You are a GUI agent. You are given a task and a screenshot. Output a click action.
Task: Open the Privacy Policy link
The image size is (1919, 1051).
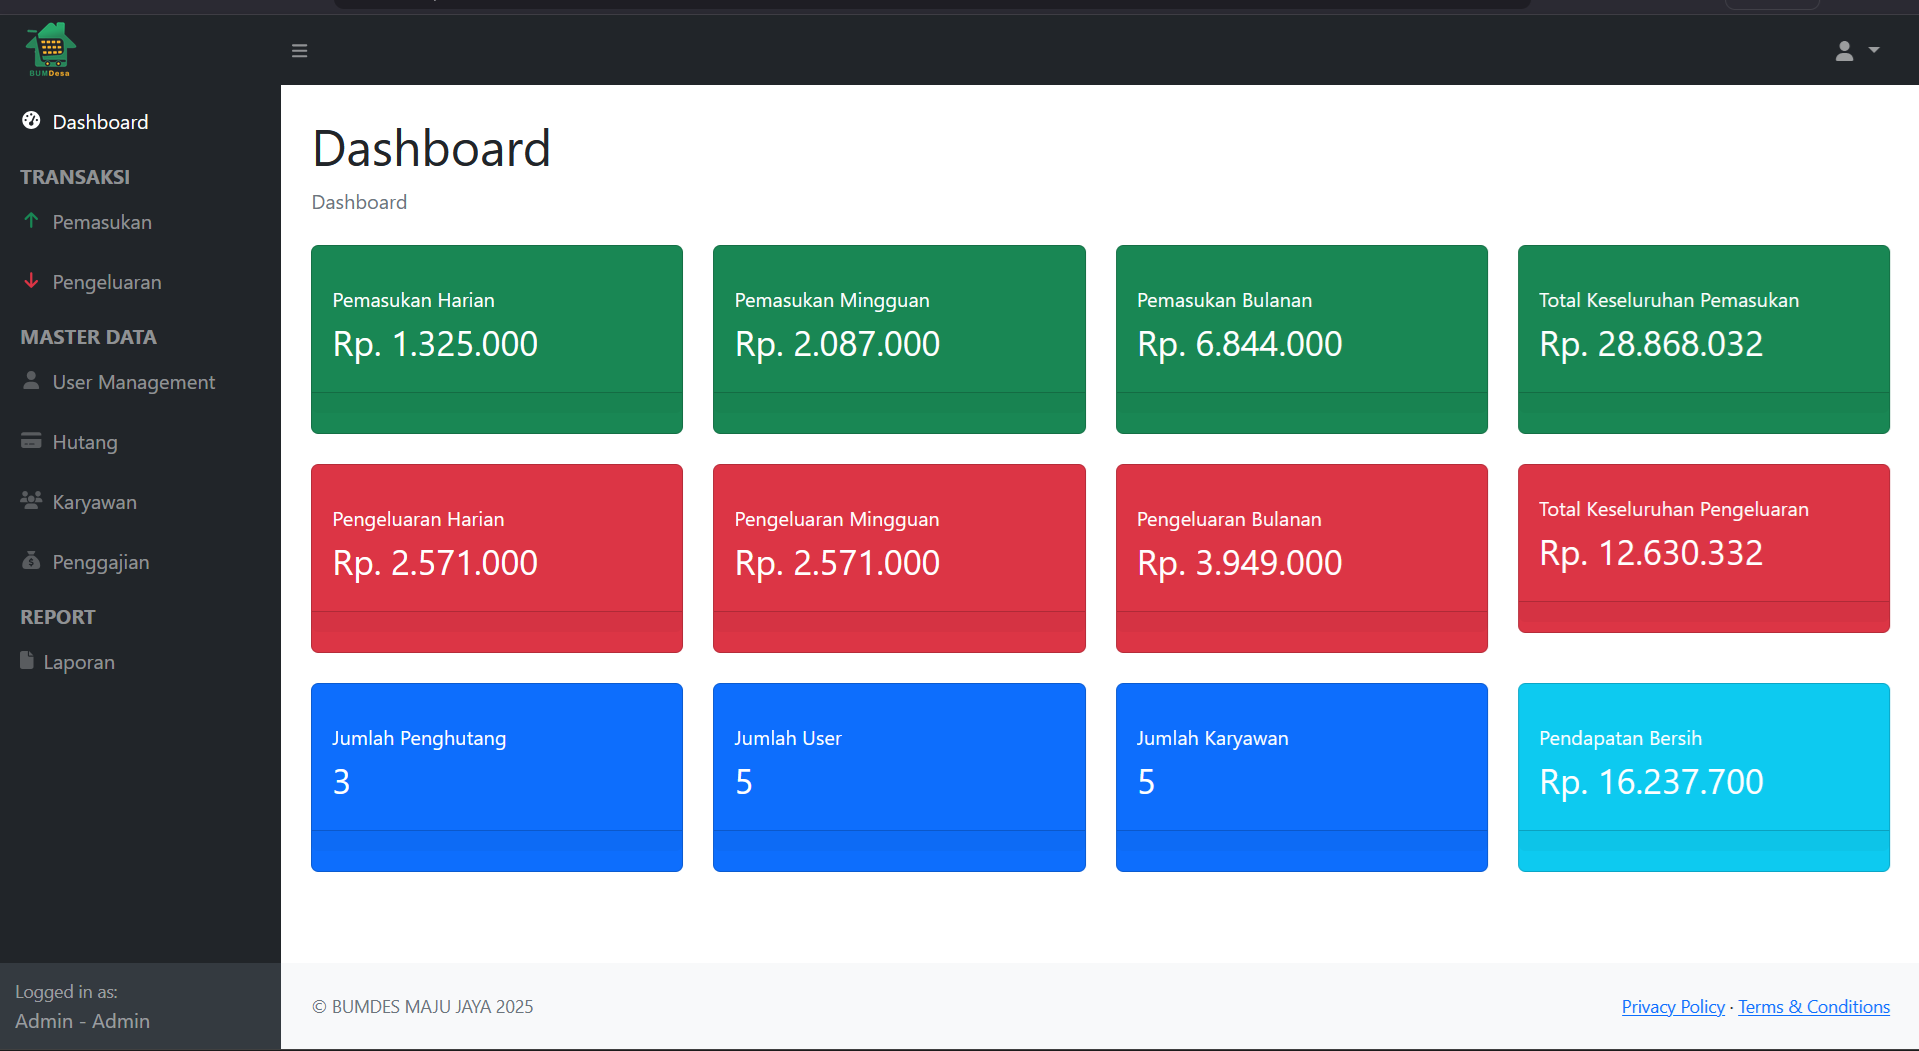coord(1673,1007)
